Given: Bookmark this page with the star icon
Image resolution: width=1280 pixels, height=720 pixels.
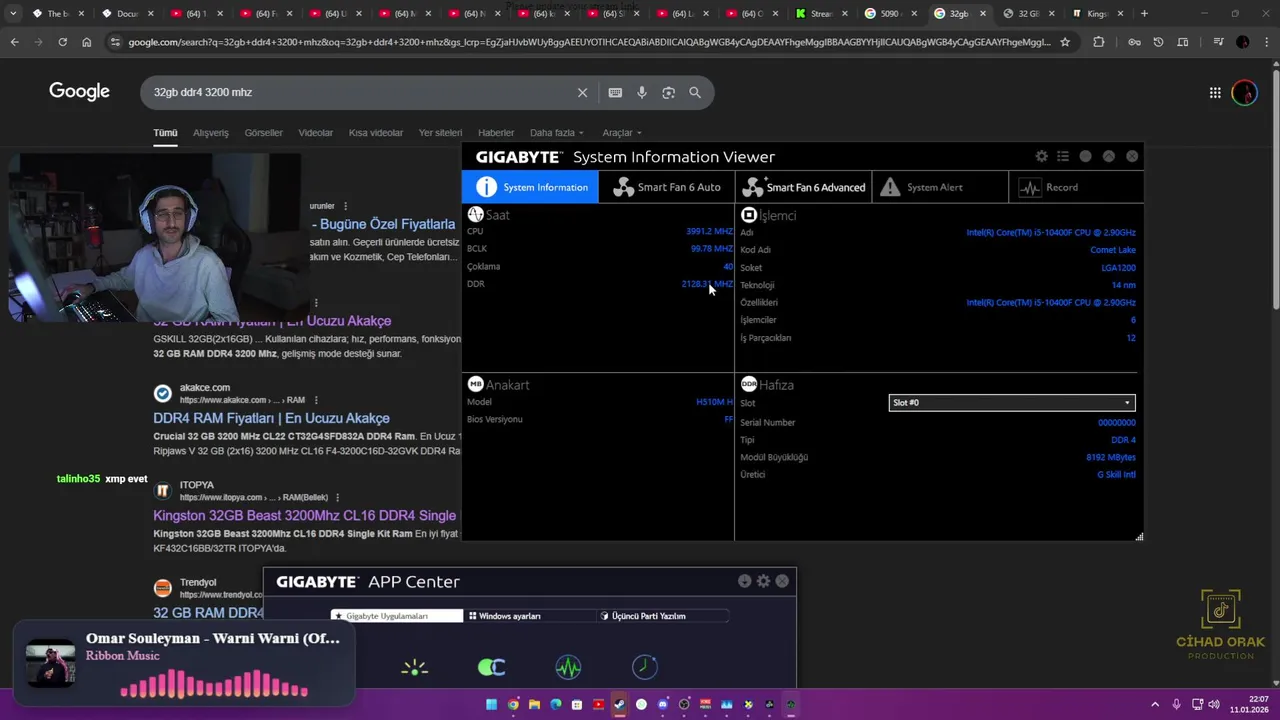Looking at the screenshot, I should 1065,42.
